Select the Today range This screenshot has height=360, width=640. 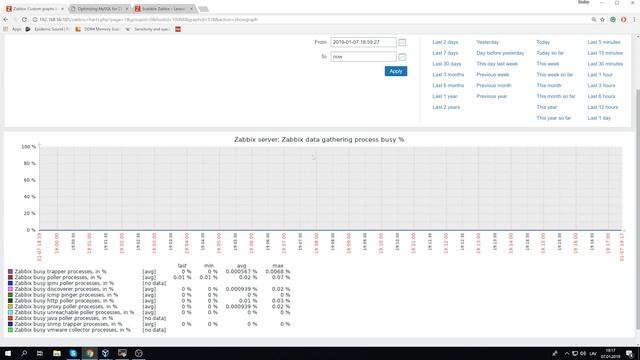[x=543, y=42]
